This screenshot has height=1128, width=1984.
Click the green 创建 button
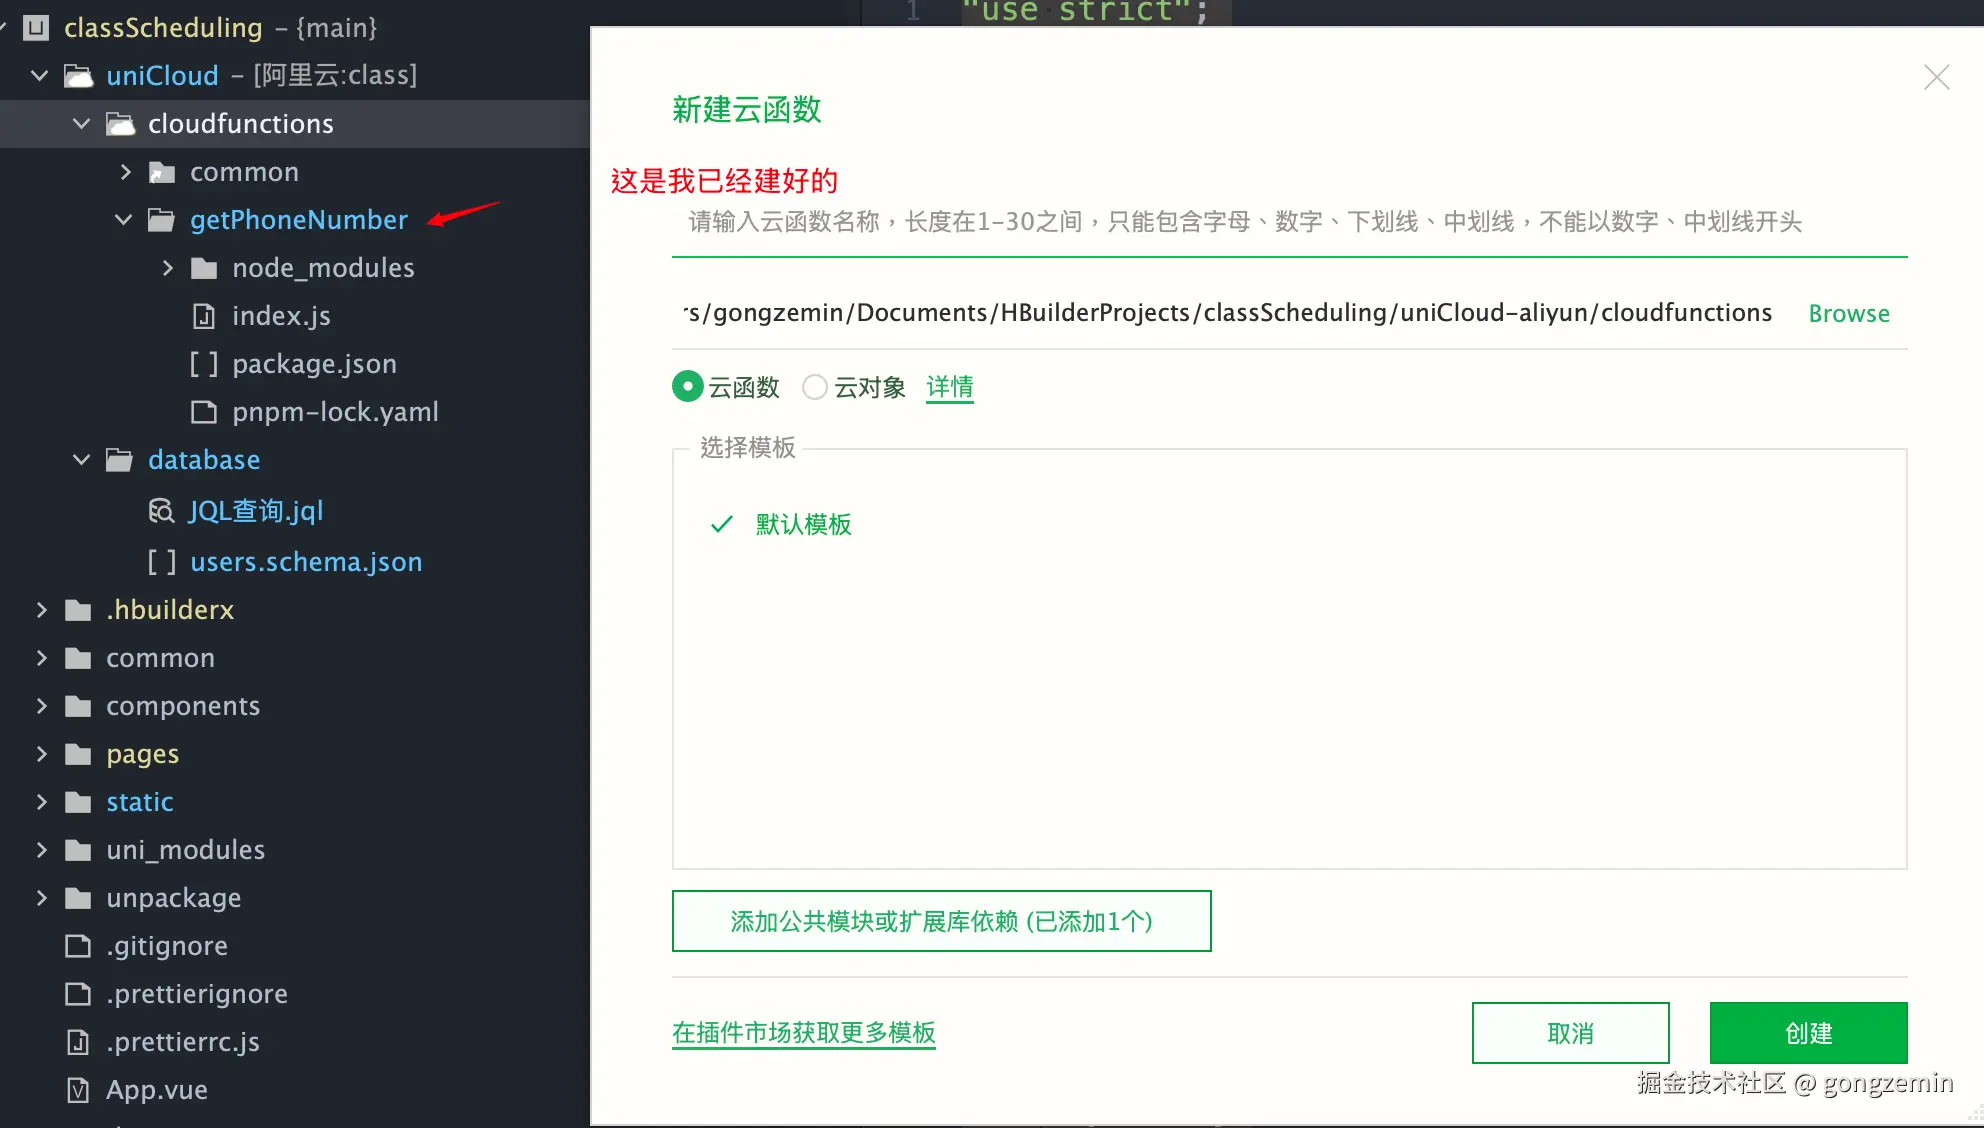(1808, 1033)
